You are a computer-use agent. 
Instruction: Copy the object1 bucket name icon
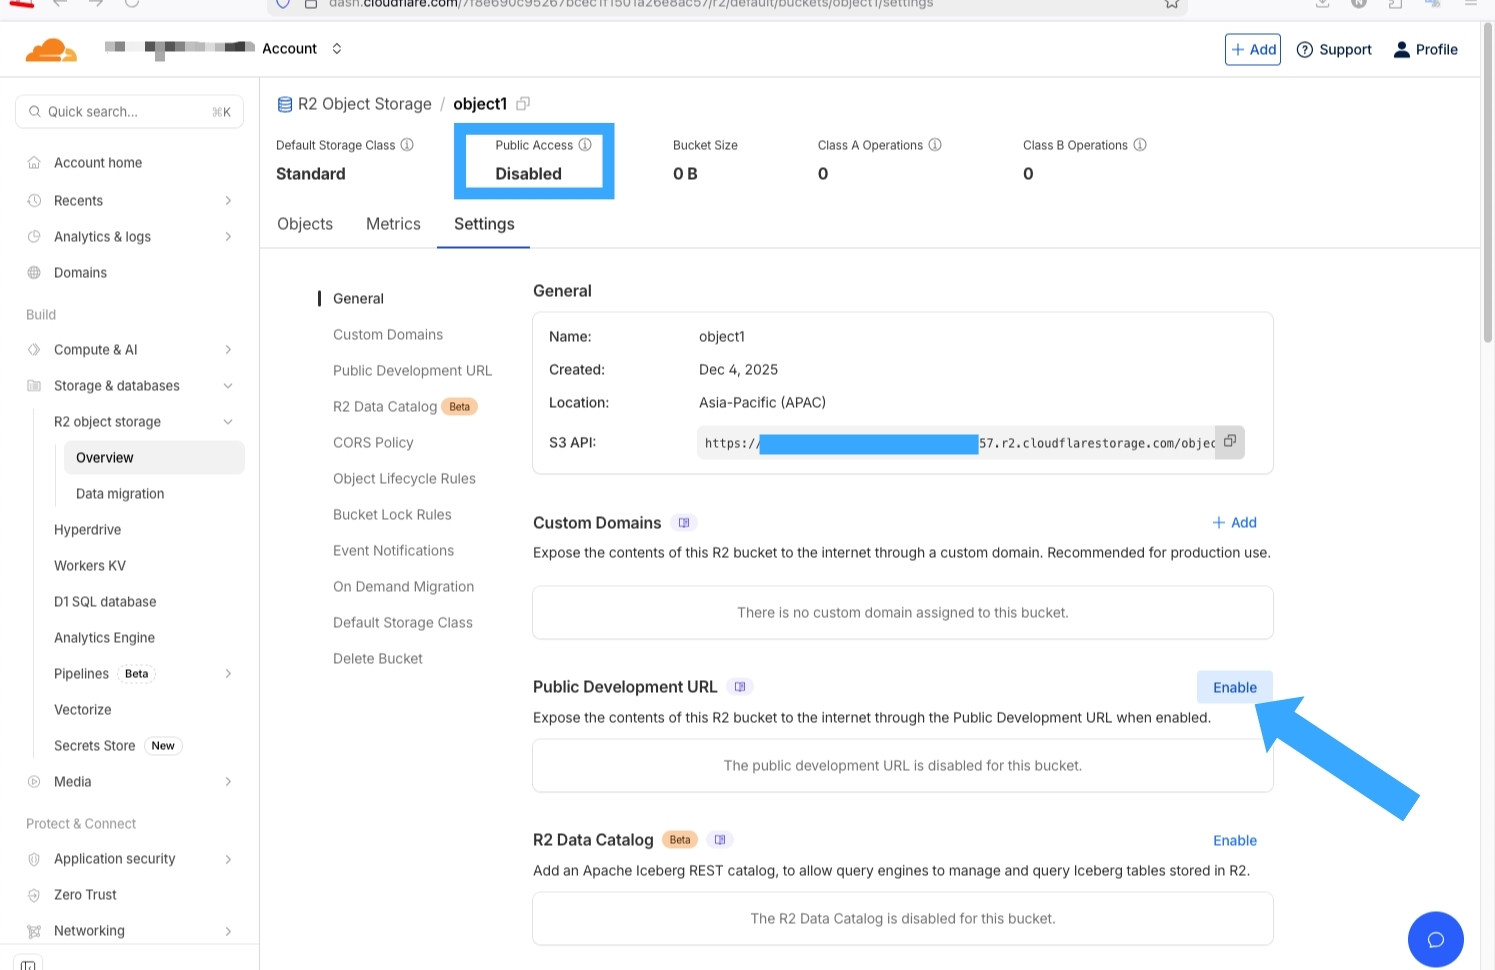[x=523, y=104]
